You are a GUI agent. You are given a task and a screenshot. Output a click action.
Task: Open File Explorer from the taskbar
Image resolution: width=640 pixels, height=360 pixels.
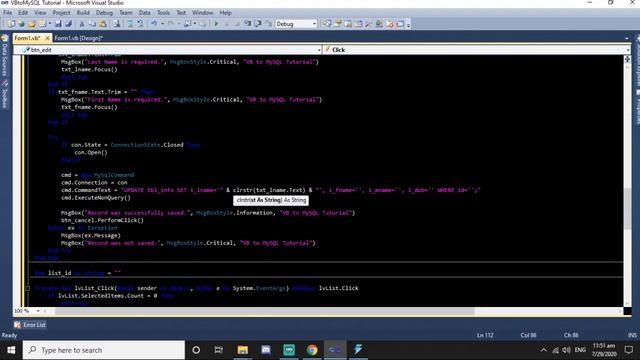(243, 350)
